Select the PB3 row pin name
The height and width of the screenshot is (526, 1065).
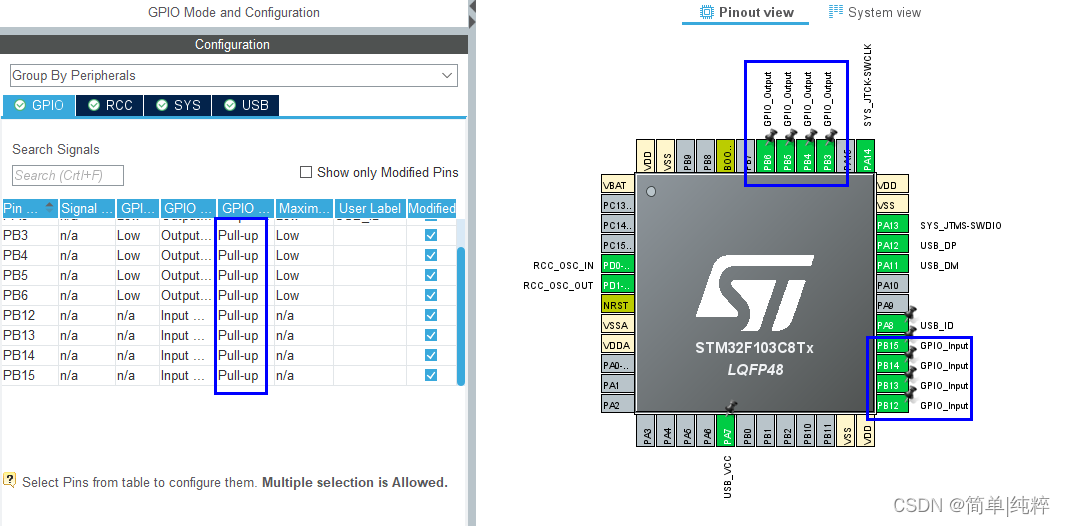(15, 235)
